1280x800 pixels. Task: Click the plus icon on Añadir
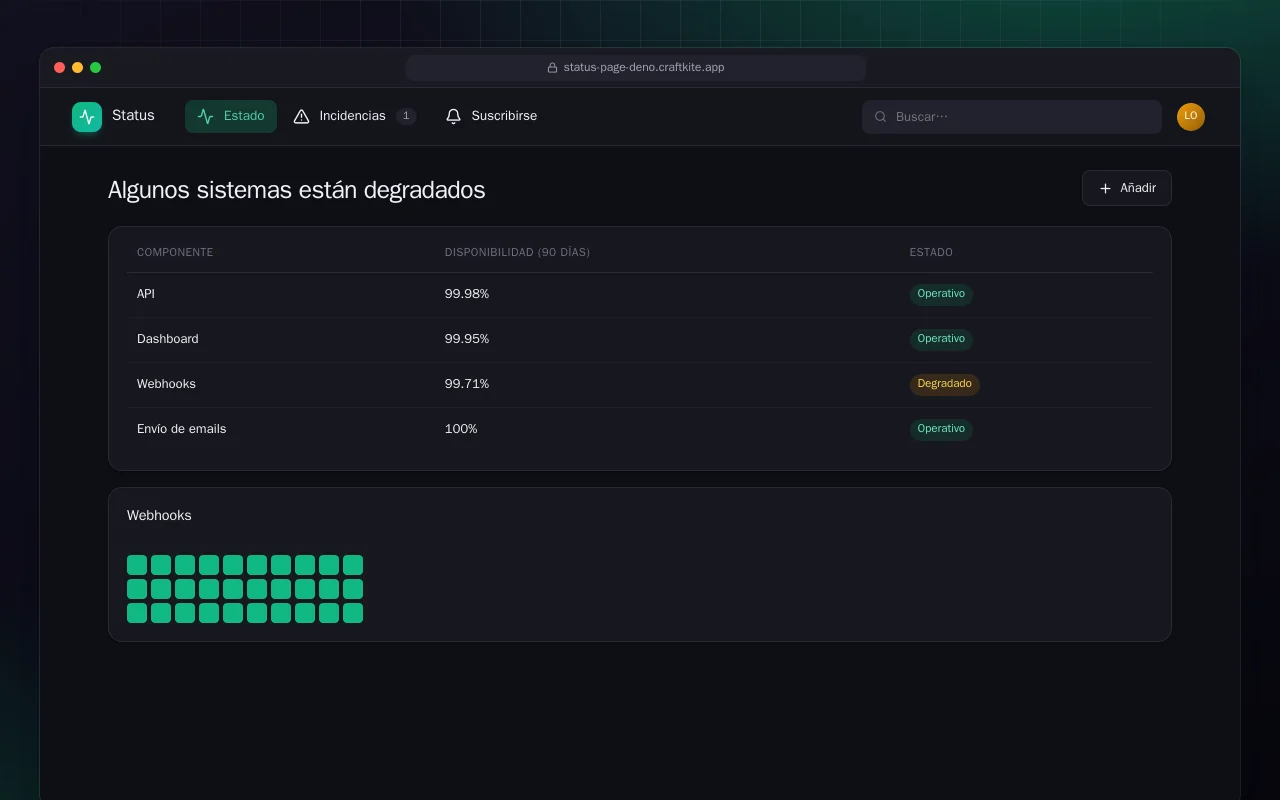1105,188
